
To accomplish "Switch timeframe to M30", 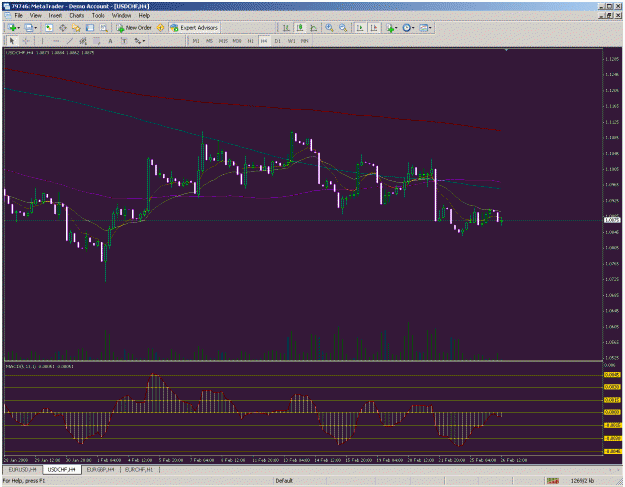I will tap(237, 41).
